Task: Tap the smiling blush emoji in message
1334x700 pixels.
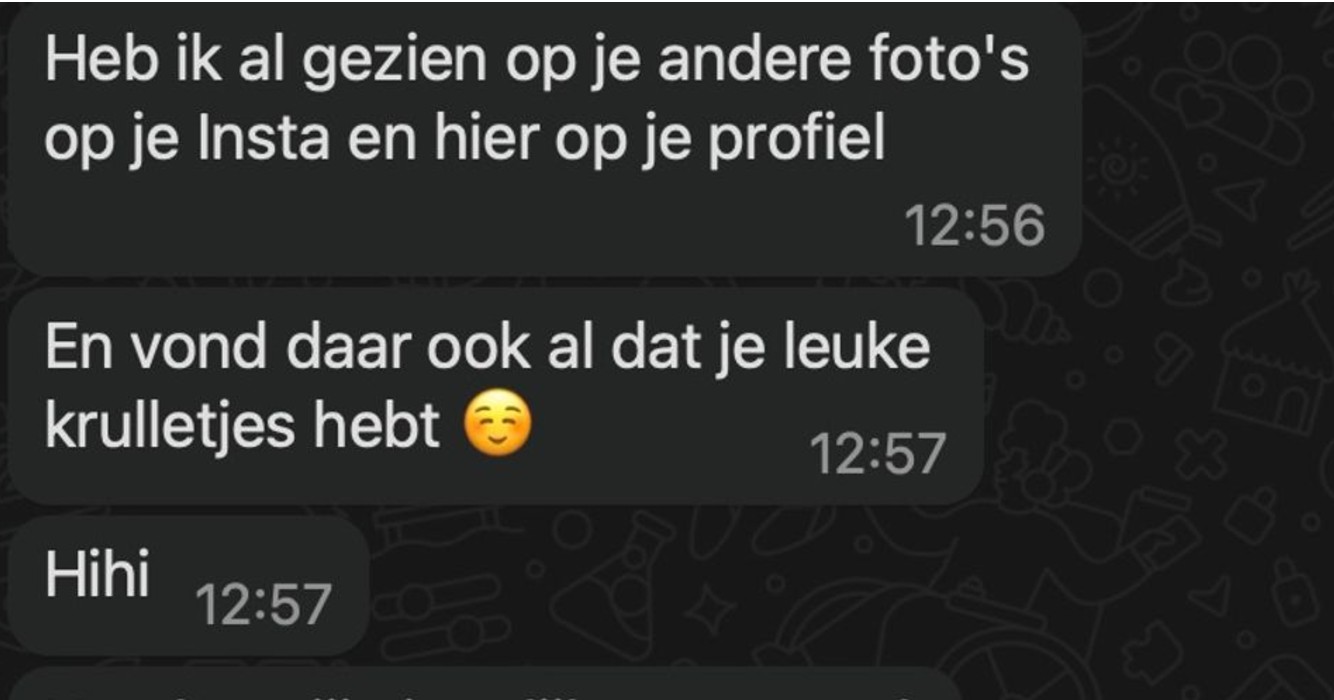Action: point(497,428)
